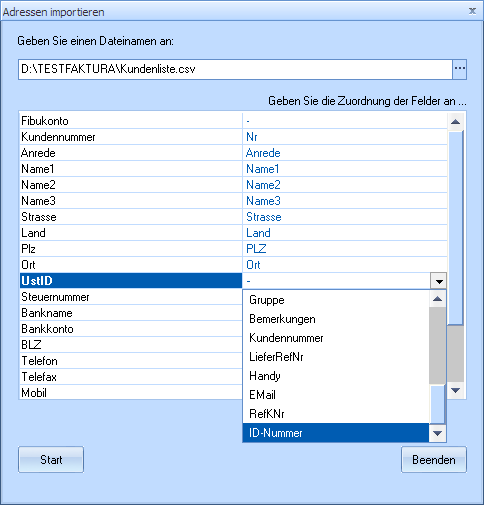Screen dimensions: 484x505
Task: Choose EMail from the dropdown list
Action: tap(336, 395)
